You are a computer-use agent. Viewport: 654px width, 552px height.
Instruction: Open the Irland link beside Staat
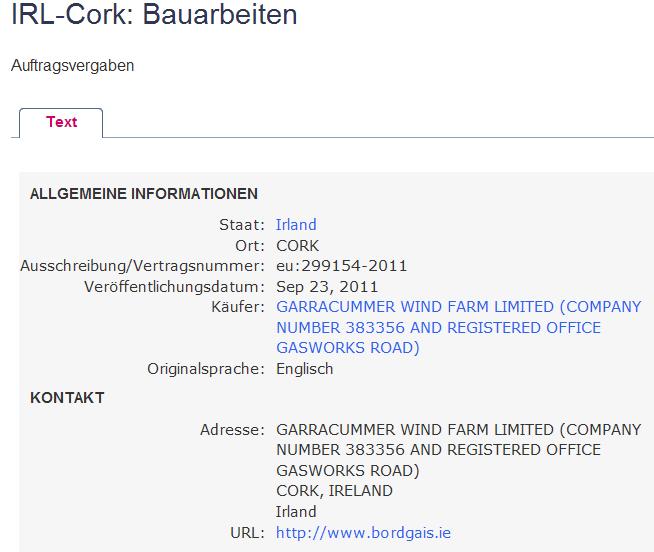pos(296,225)
